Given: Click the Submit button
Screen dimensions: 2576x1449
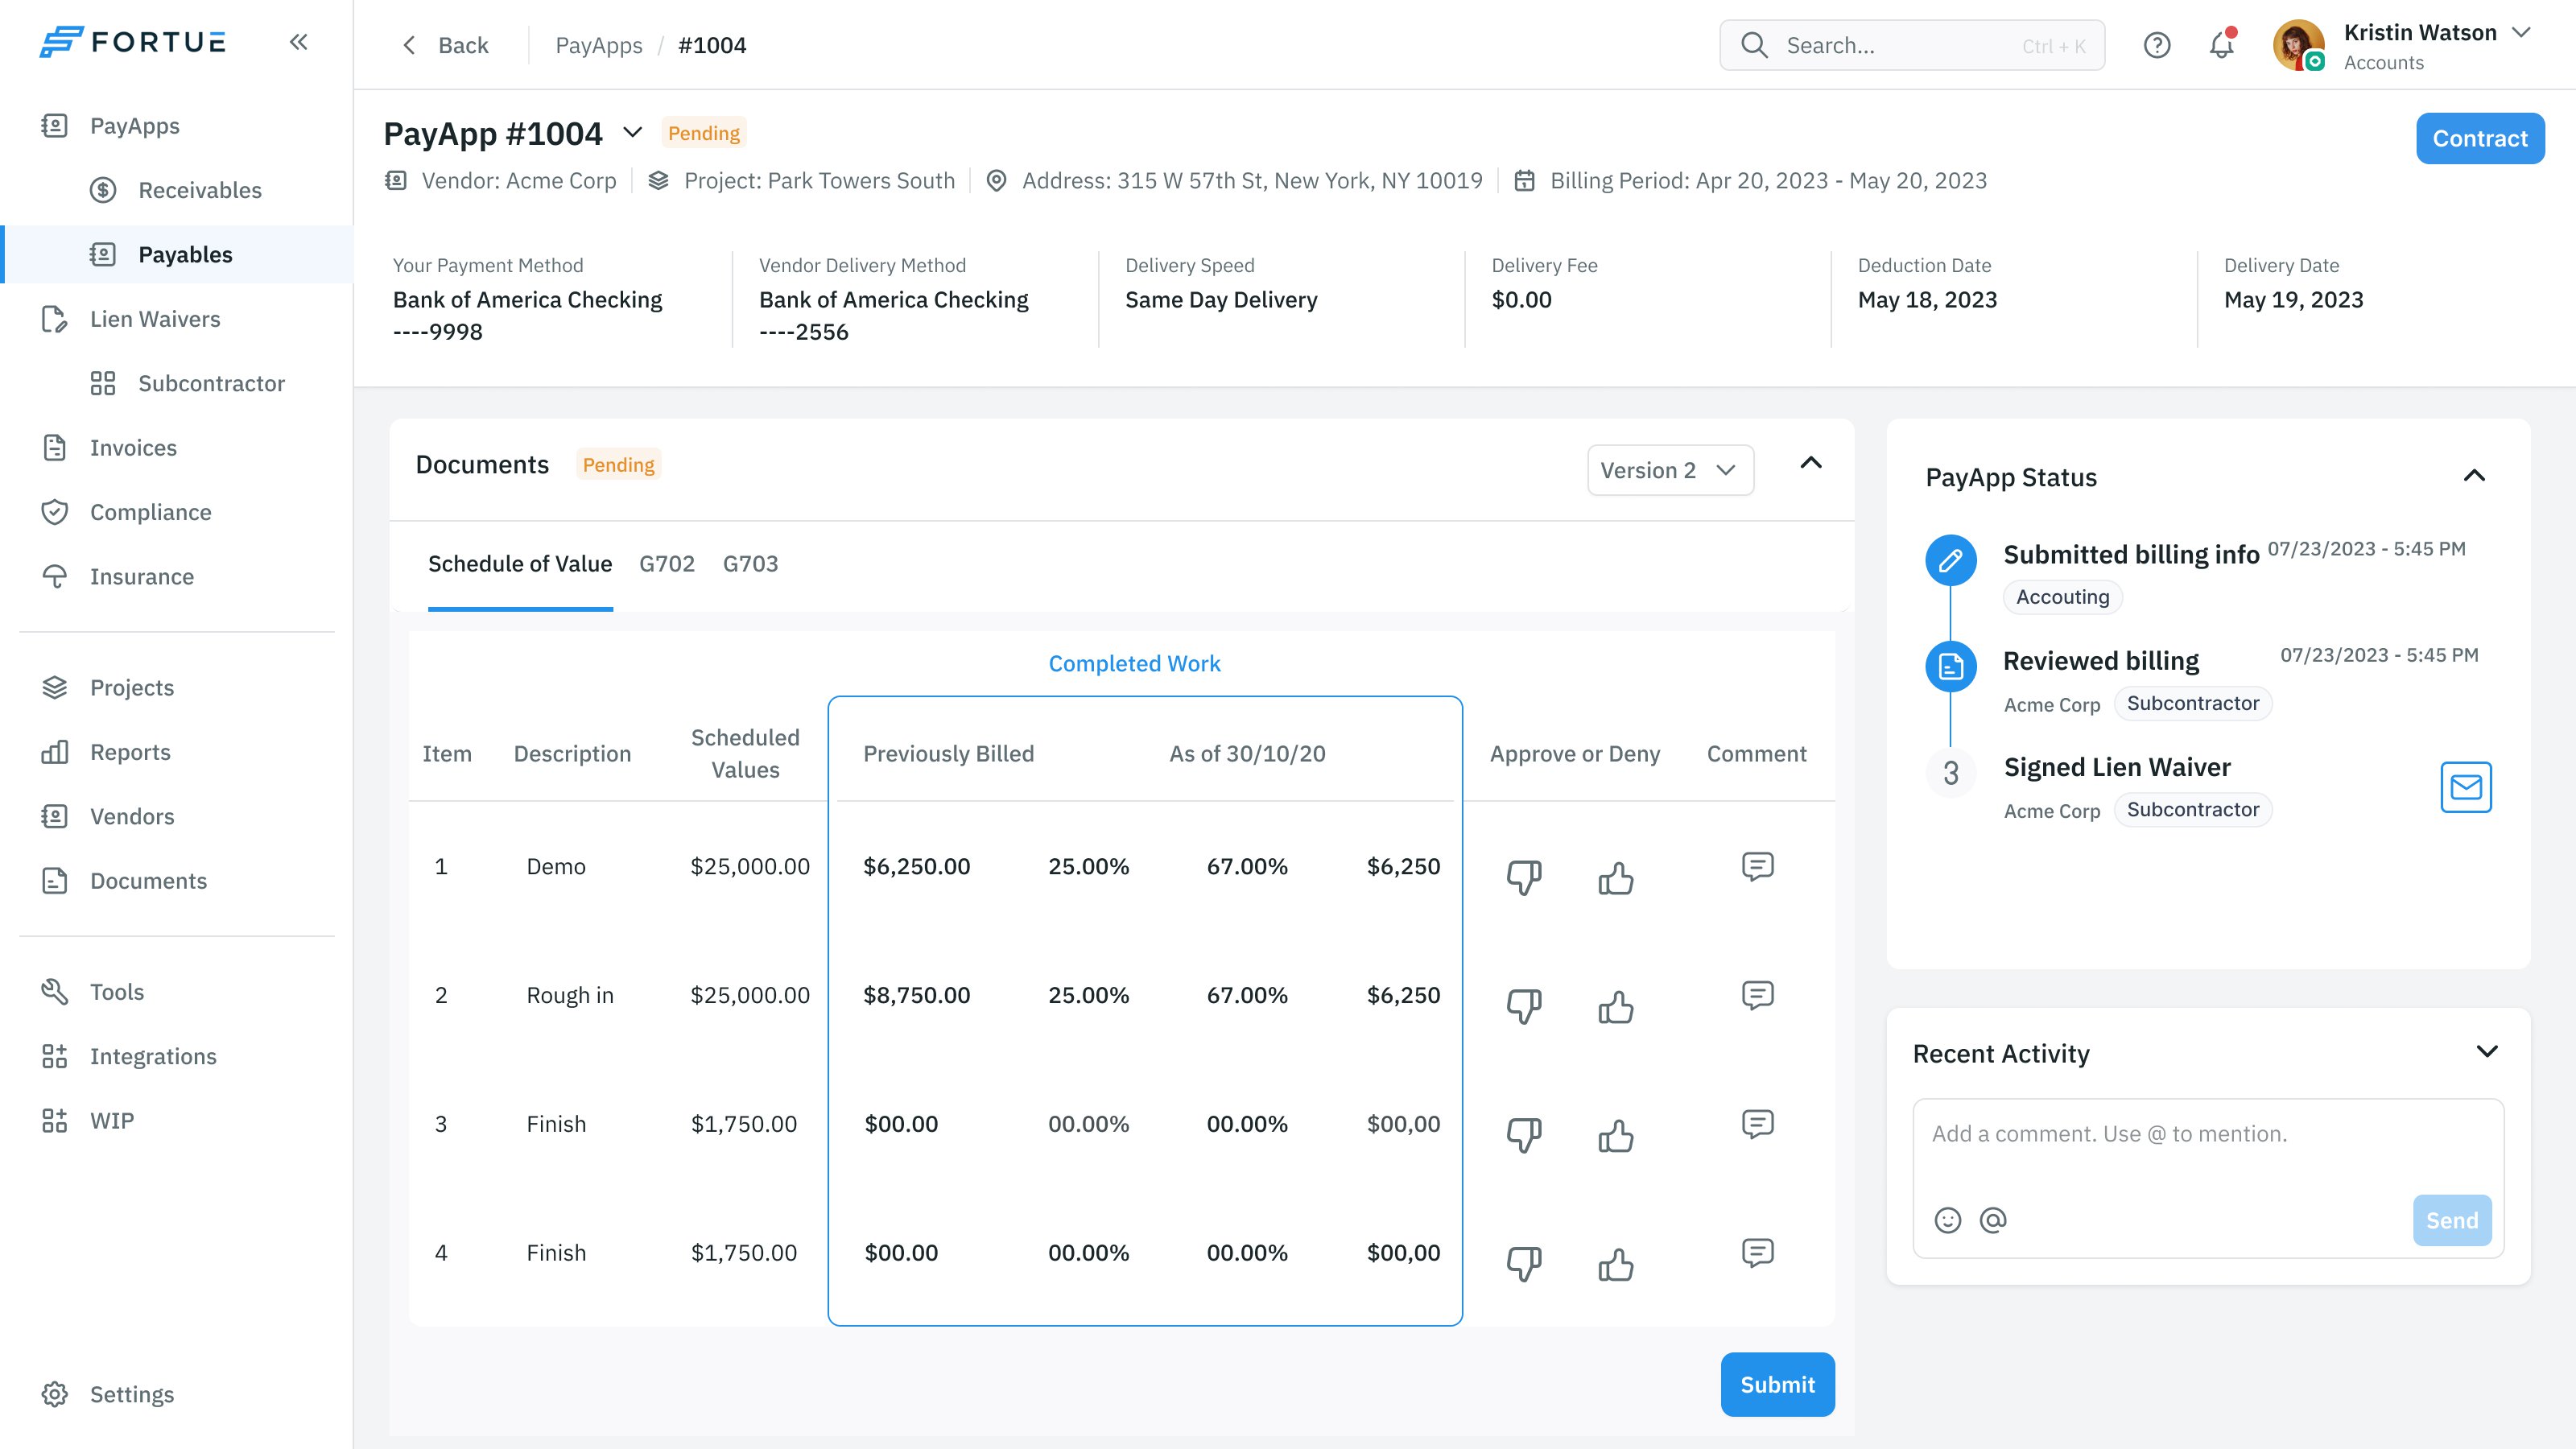Looking at the screenshot, I should point(1777,1384).
